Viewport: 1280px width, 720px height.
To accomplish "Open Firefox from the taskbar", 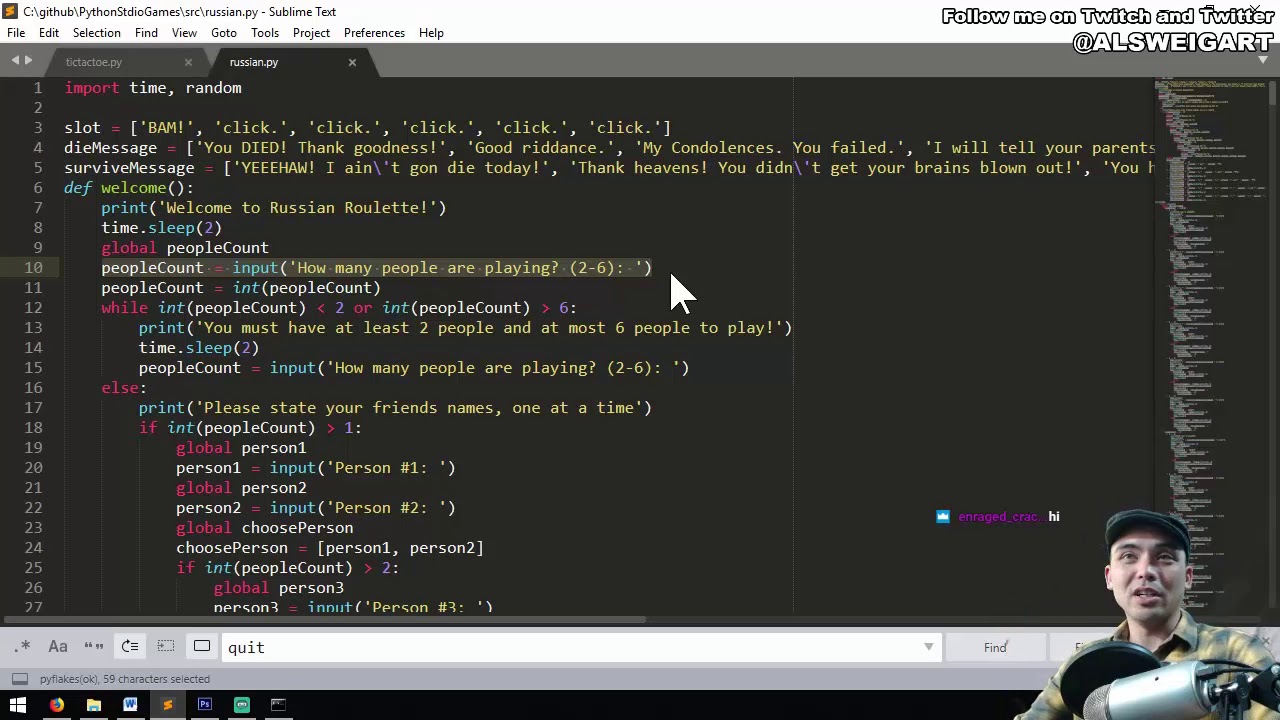I will 56,705.
